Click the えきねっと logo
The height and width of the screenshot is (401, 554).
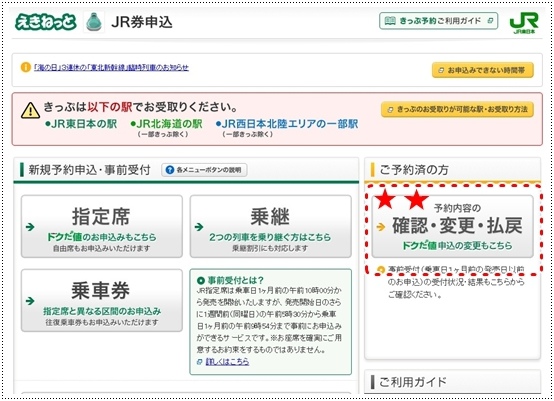tap(45, 22)
